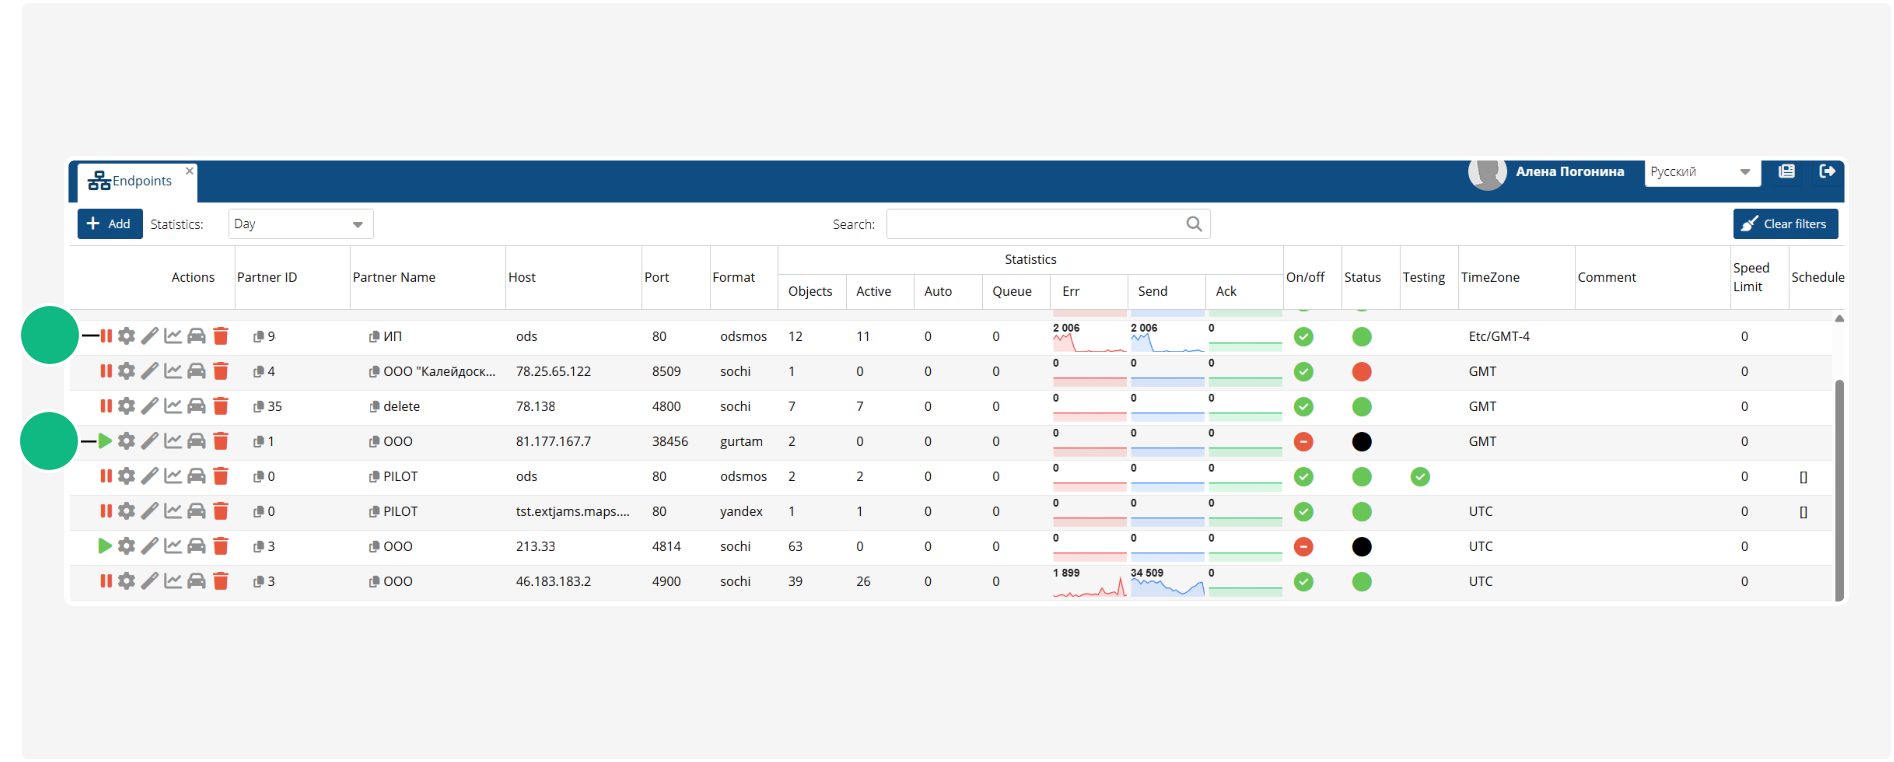Open Err sparkline for host 46.183.183.2

tap(1089, 583)
